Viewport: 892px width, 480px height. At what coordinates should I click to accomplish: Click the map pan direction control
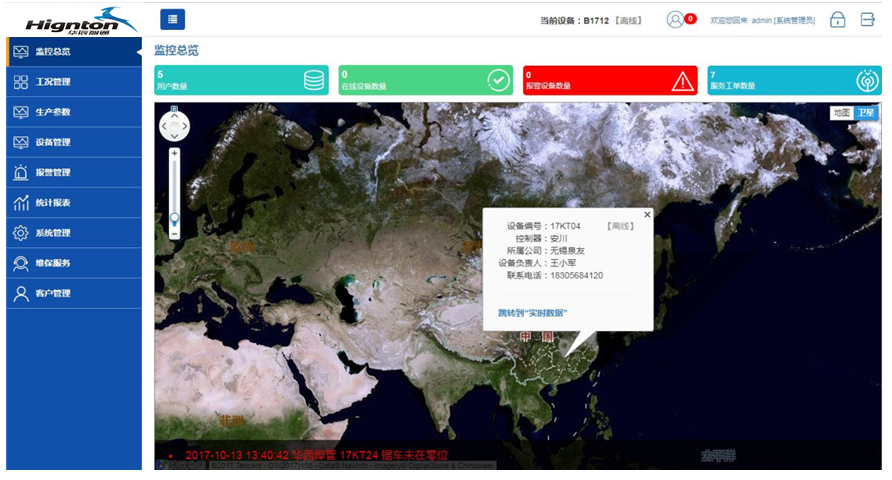click(174, 125)
